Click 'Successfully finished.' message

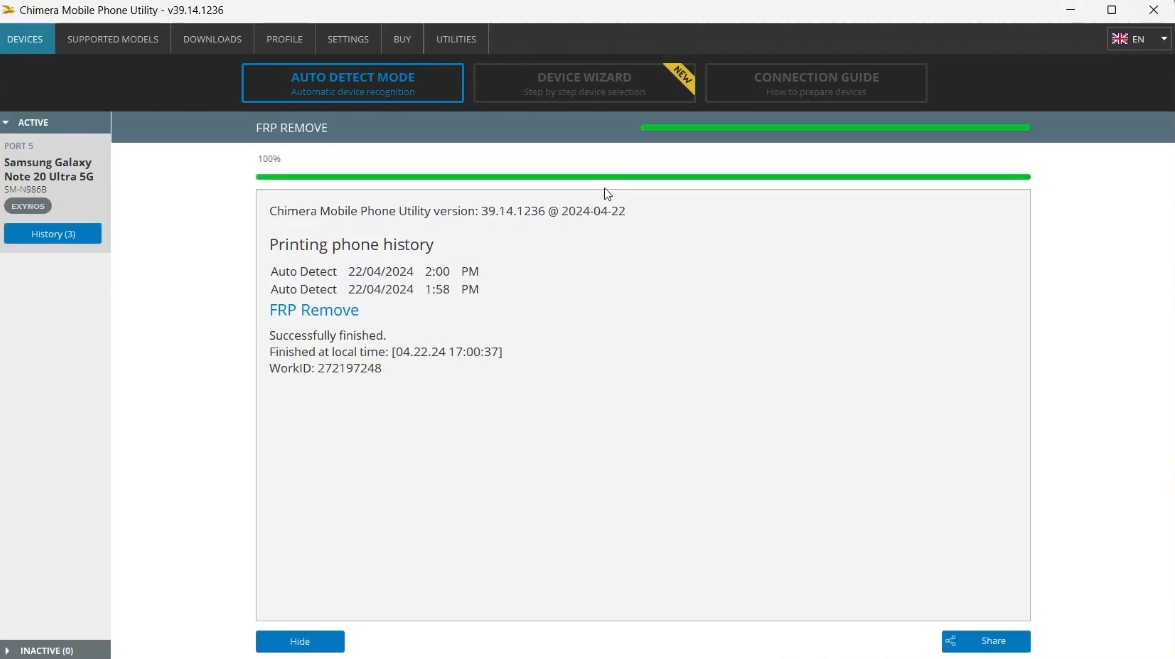[327, 335]
